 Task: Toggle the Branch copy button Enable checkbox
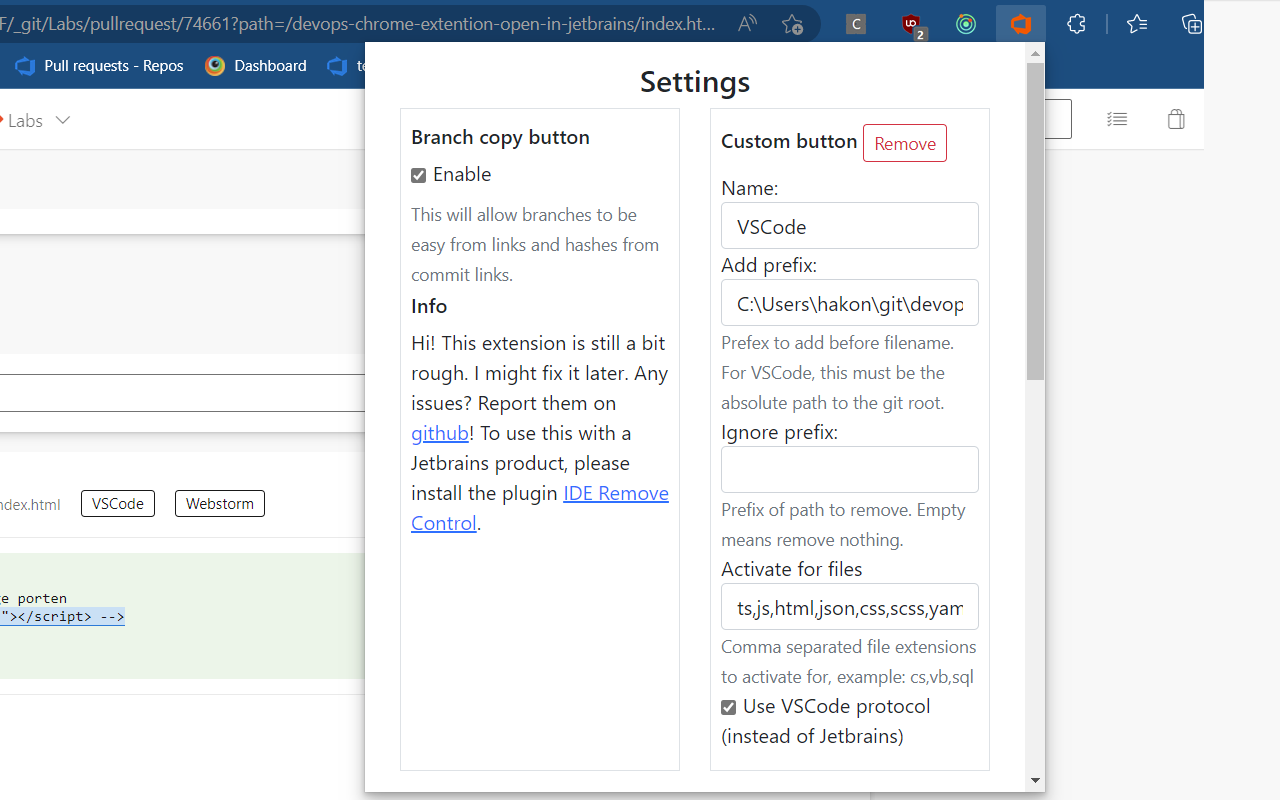point(419,176)
